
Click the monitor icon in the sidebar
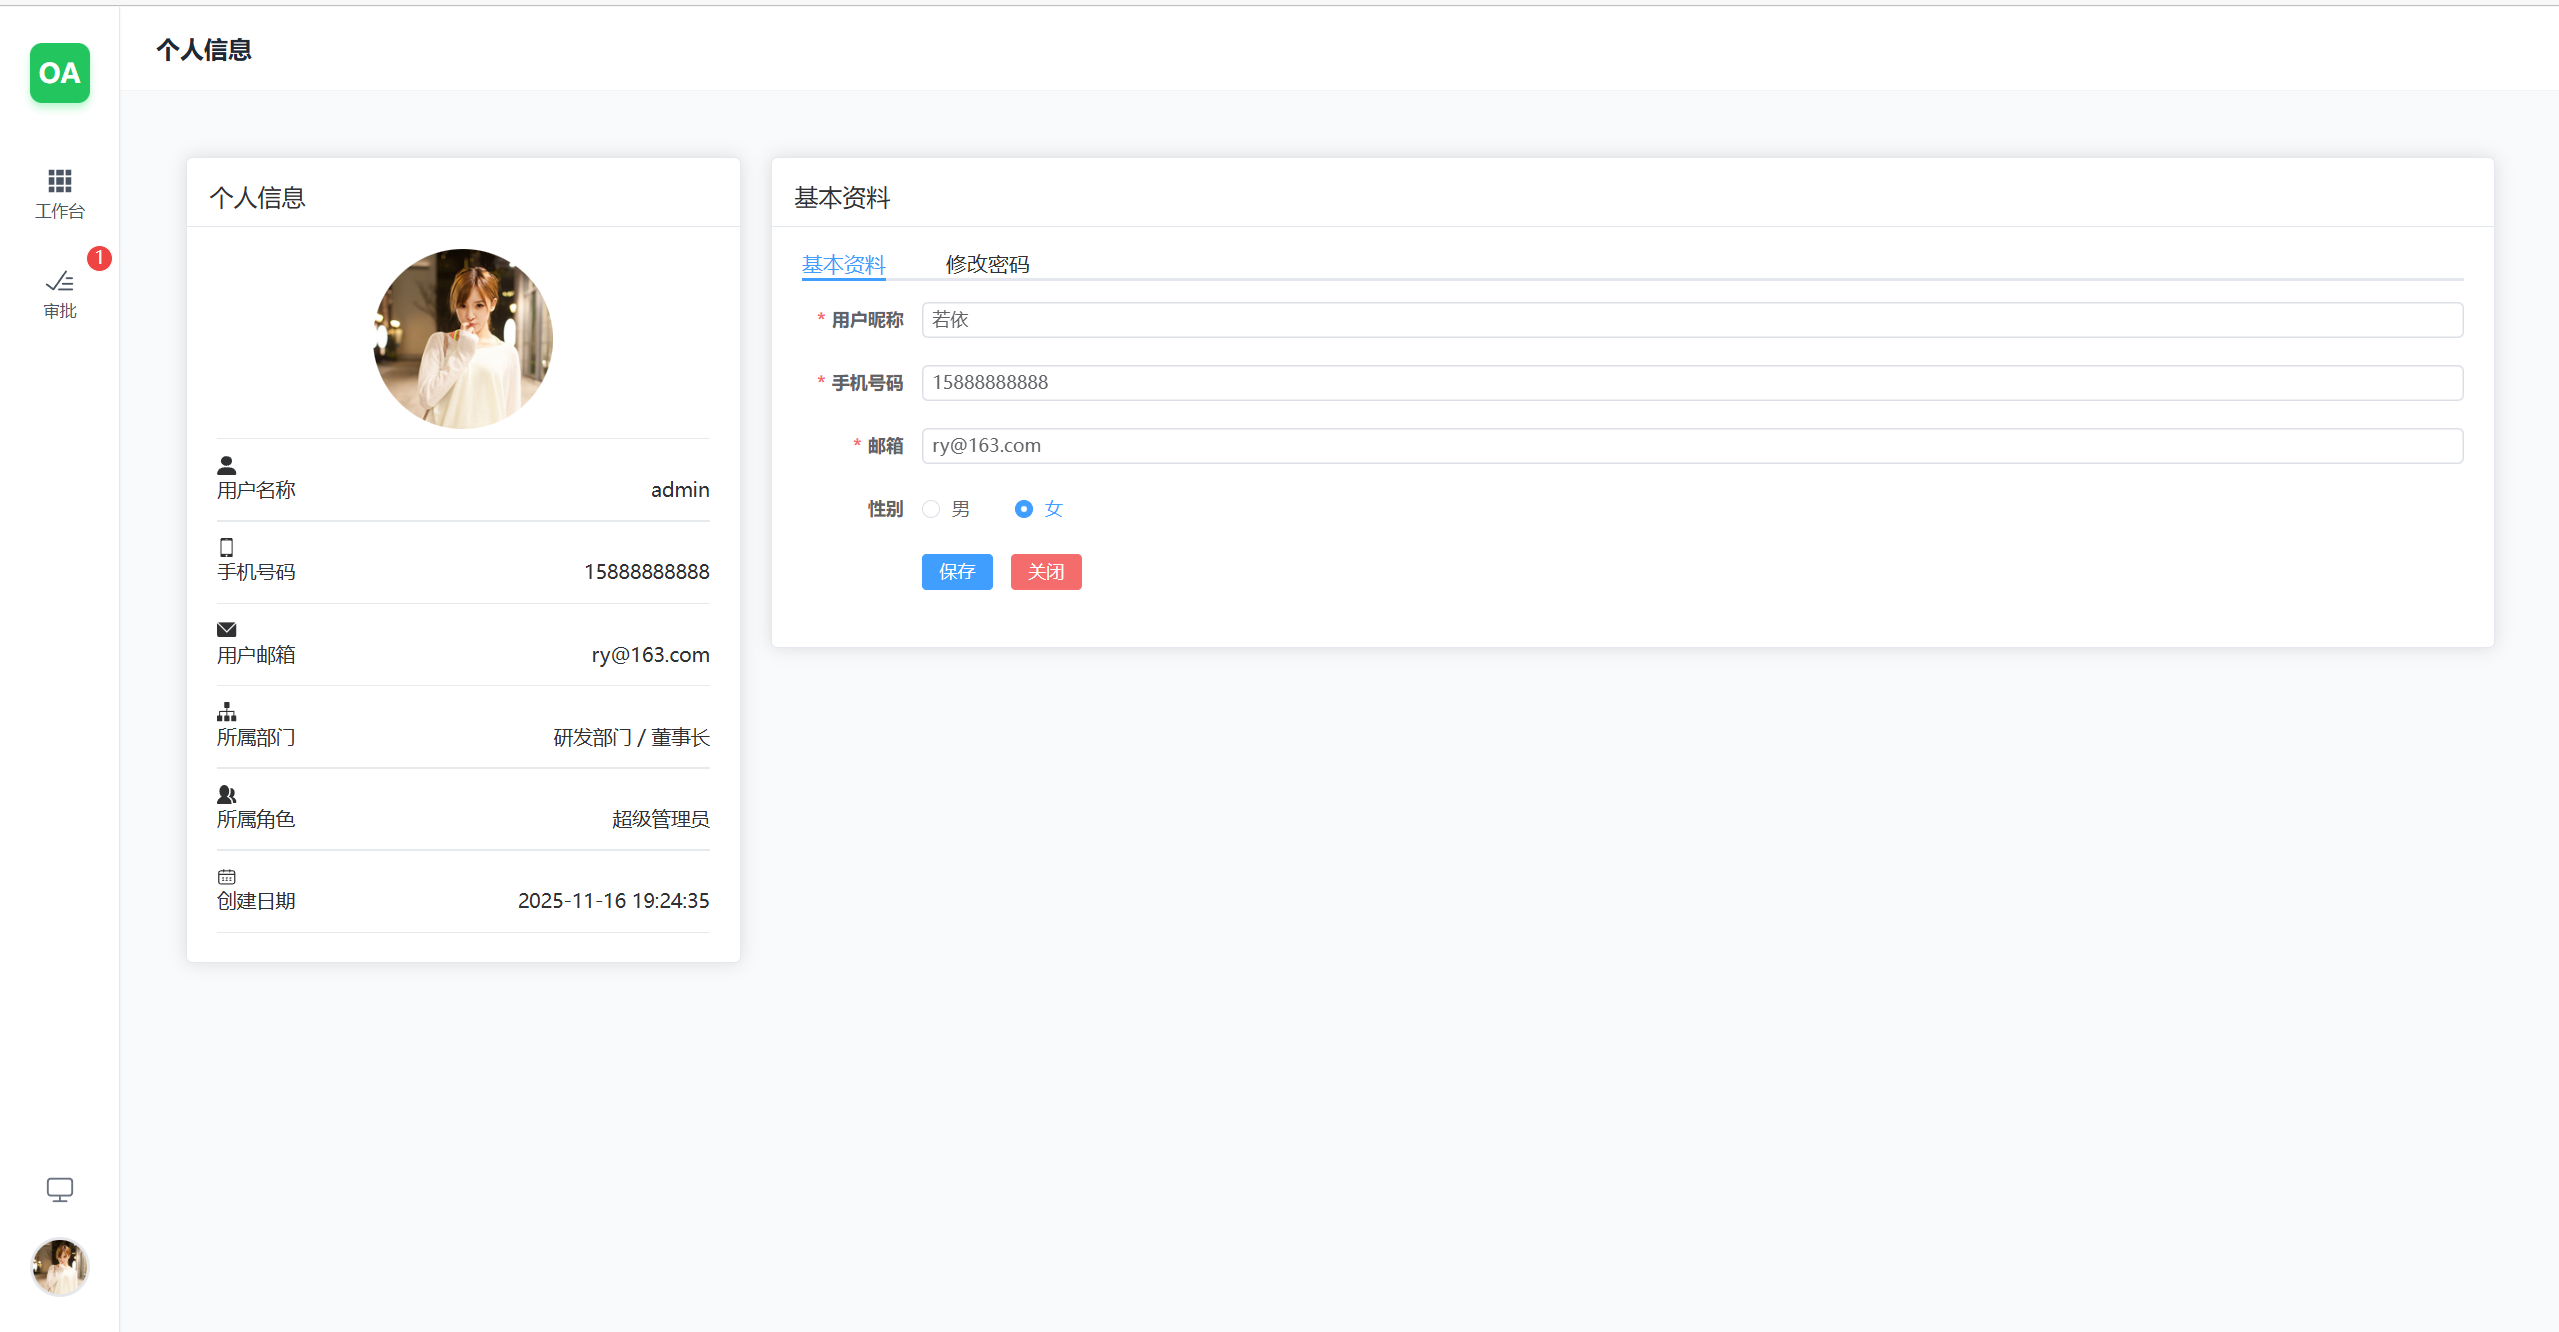pyautogui.click(x=60, y=1189)
